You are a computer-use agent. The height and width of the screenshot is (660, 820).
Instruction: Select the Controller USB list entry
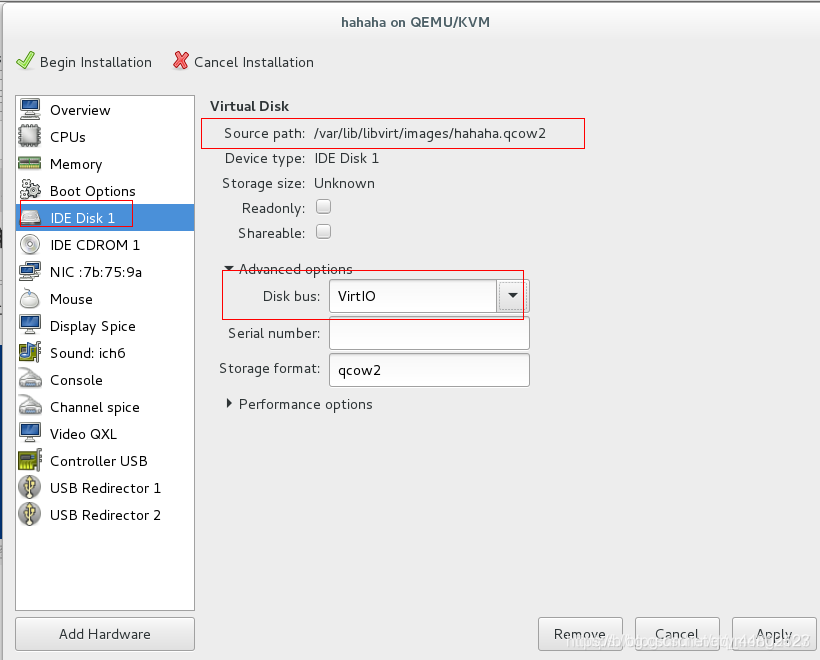(x=105, y=461)
